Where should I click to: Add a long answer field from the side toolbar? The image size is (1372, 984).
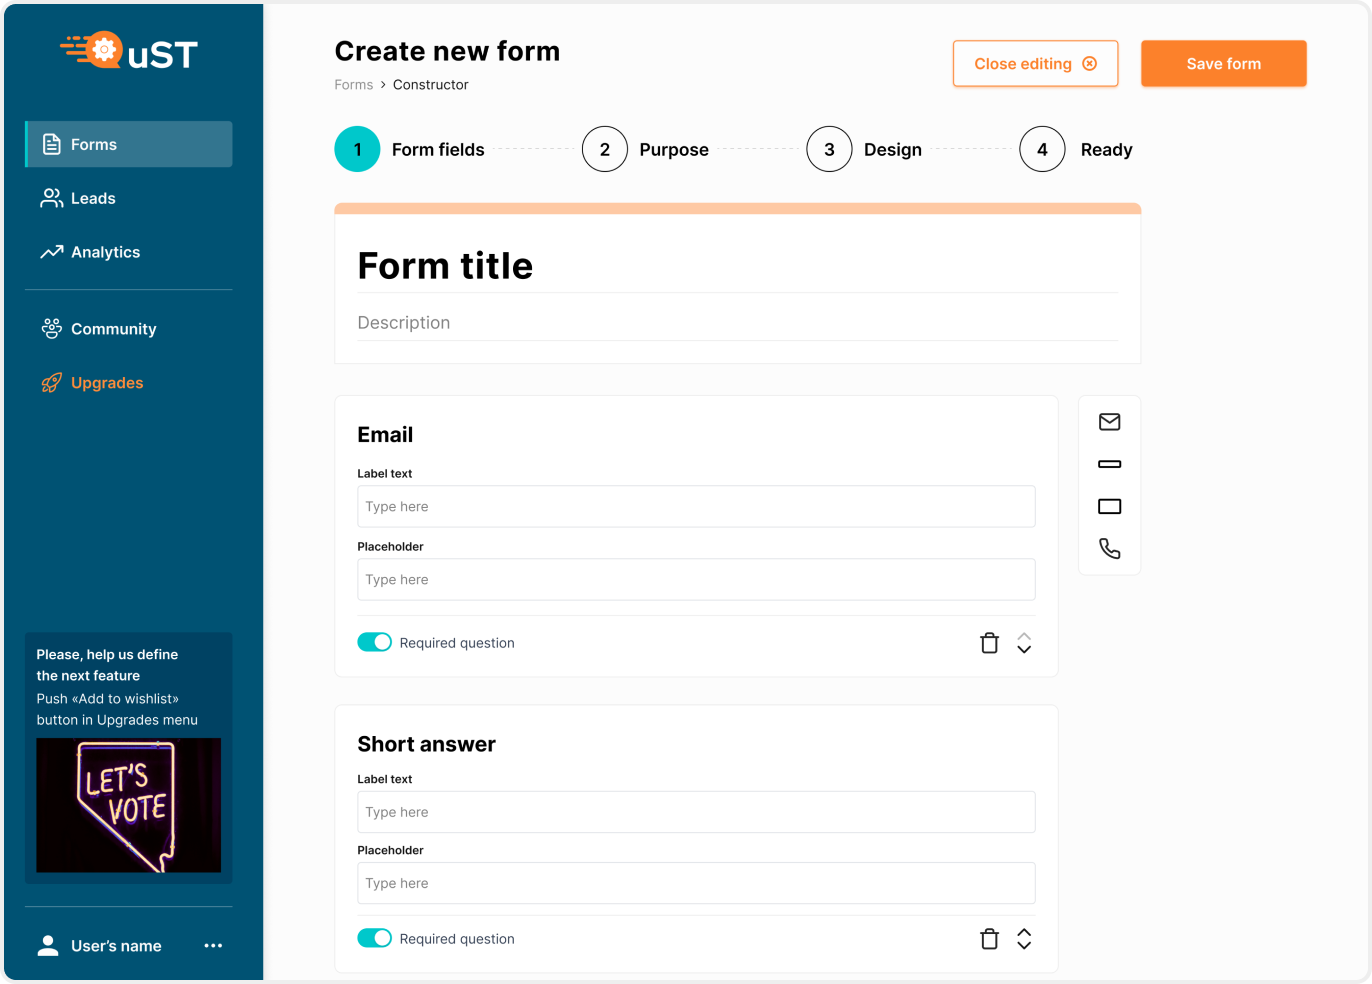(1109, 506)
